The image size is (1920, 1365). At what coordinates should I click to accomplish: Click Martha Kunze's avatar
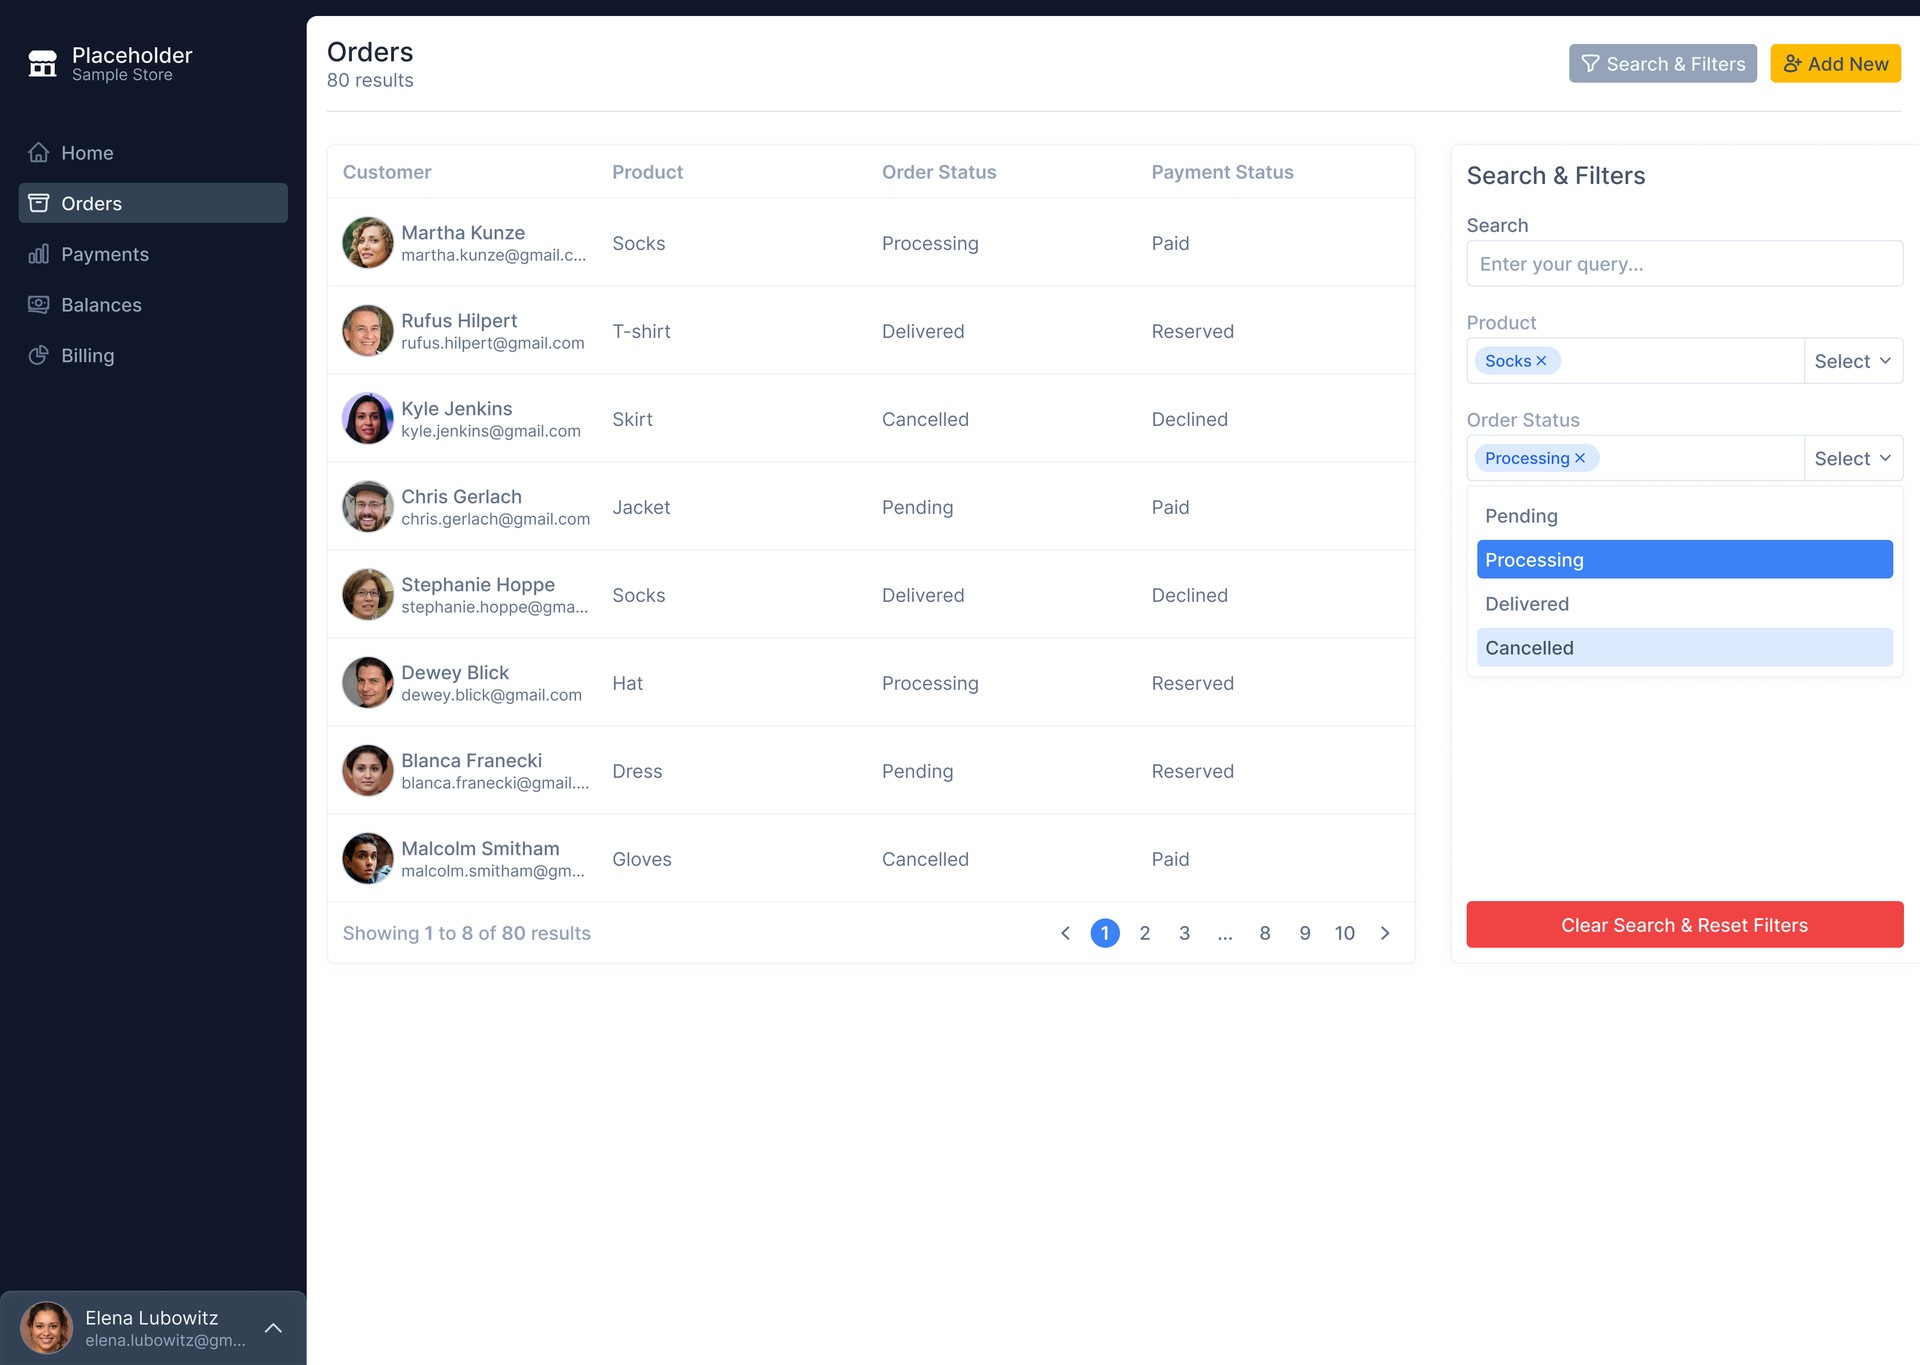pyautogui.click(x=368, y=243)
